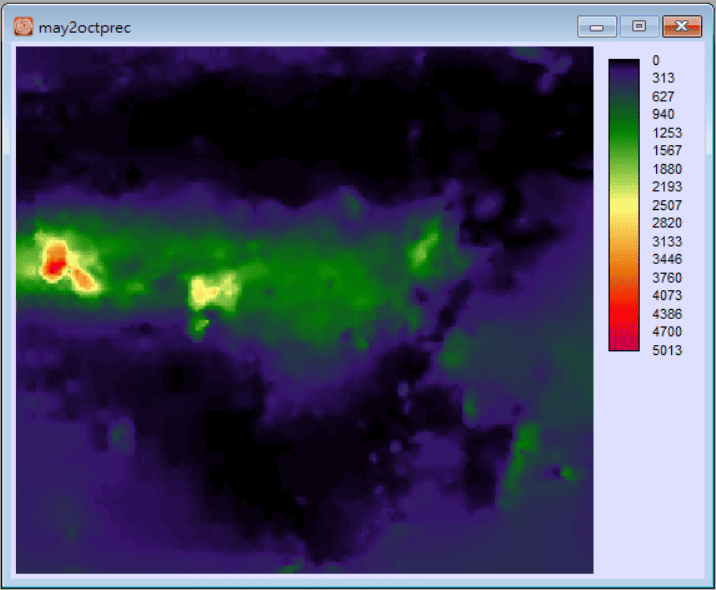716x590 pixels.
Task: Click legend value 4386
Action: pos(667,314)
